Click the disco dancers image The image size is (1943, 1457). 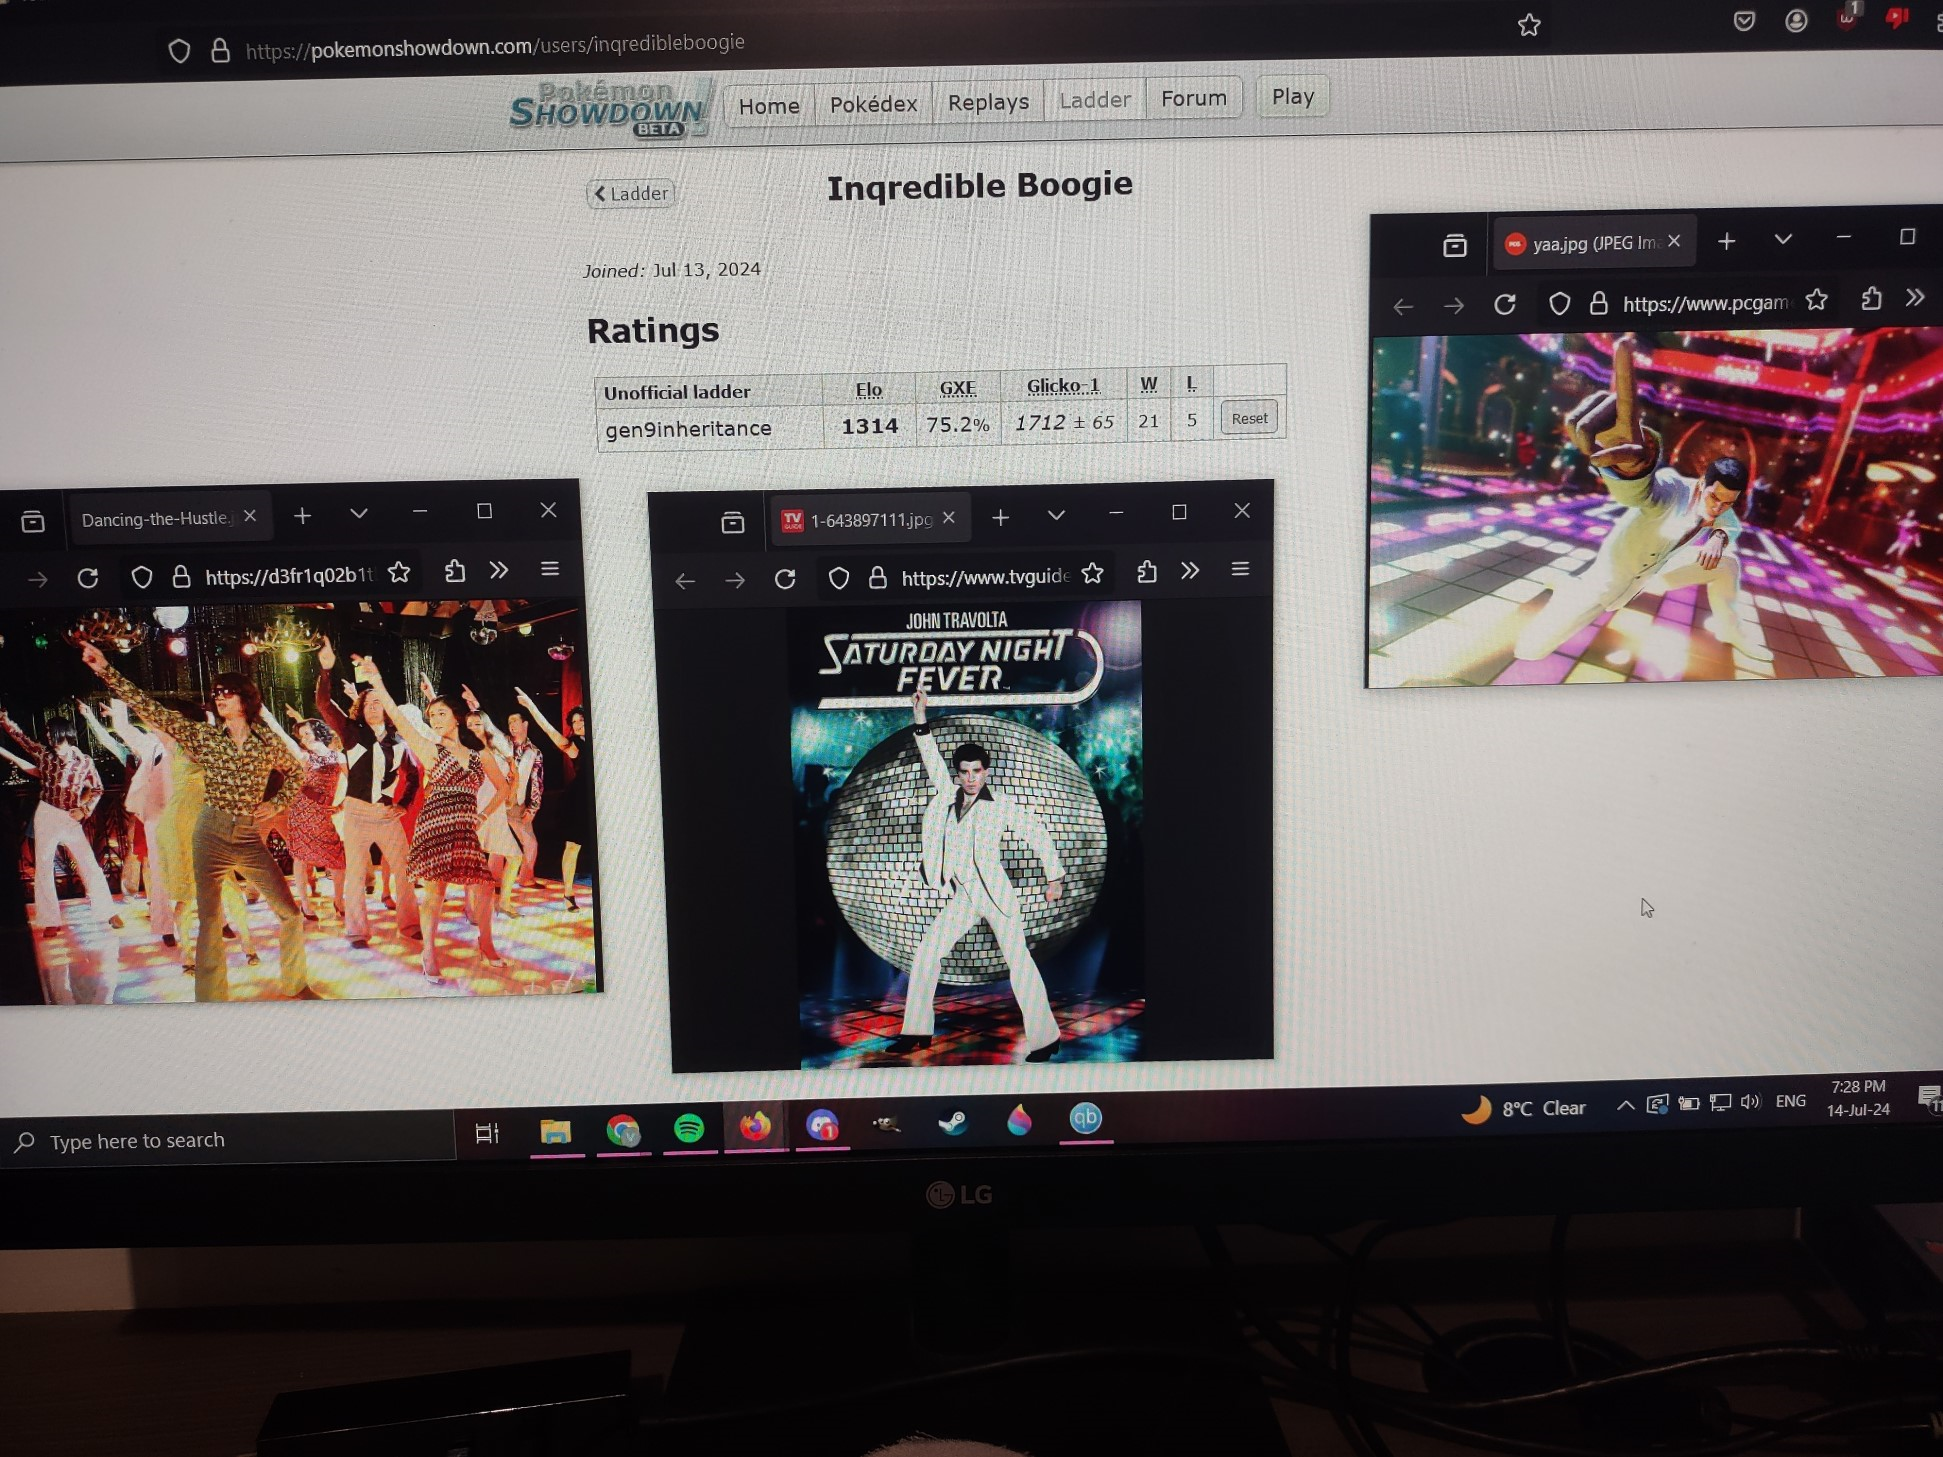coord(298,800)
